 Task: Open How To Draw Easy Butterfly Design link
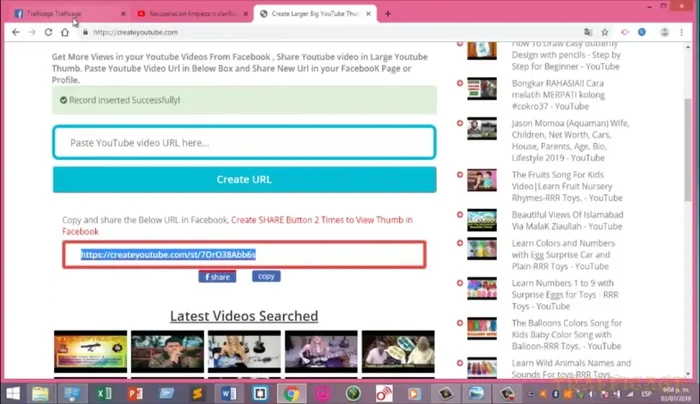(566, 55)
